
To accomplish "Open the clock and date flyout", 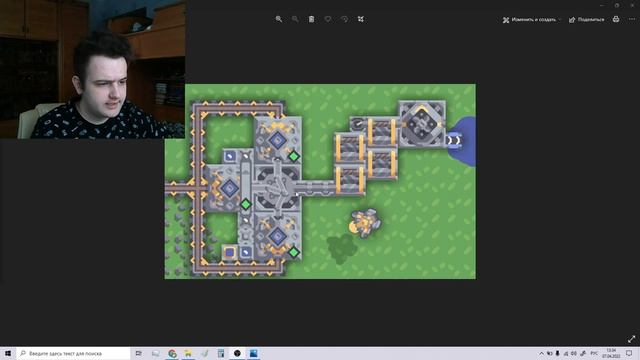I will click(611, 353).
